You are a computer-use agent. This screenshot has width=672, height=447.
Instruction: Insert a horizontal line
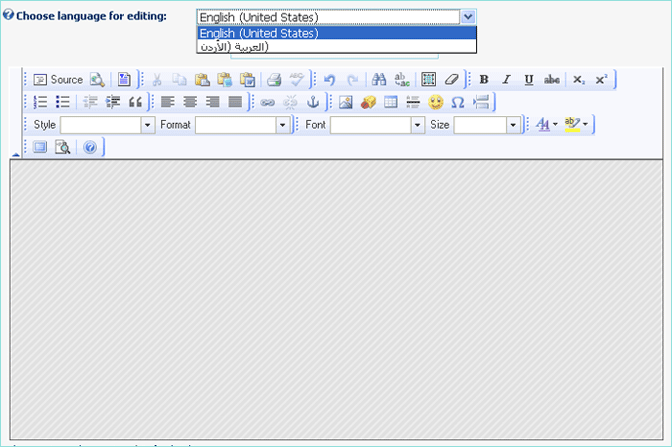pyautogui.click(x=413, y=102)
